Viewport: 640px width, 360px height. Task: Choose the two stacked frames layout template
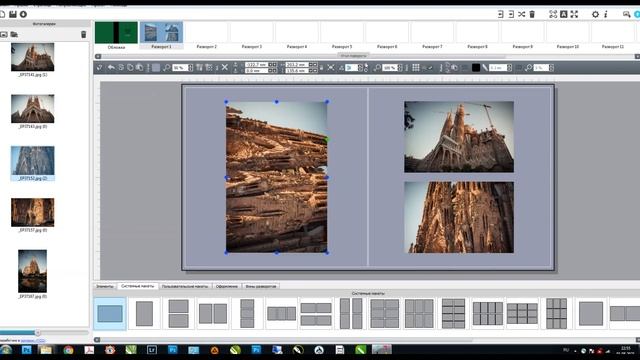(x=178, y=313)
